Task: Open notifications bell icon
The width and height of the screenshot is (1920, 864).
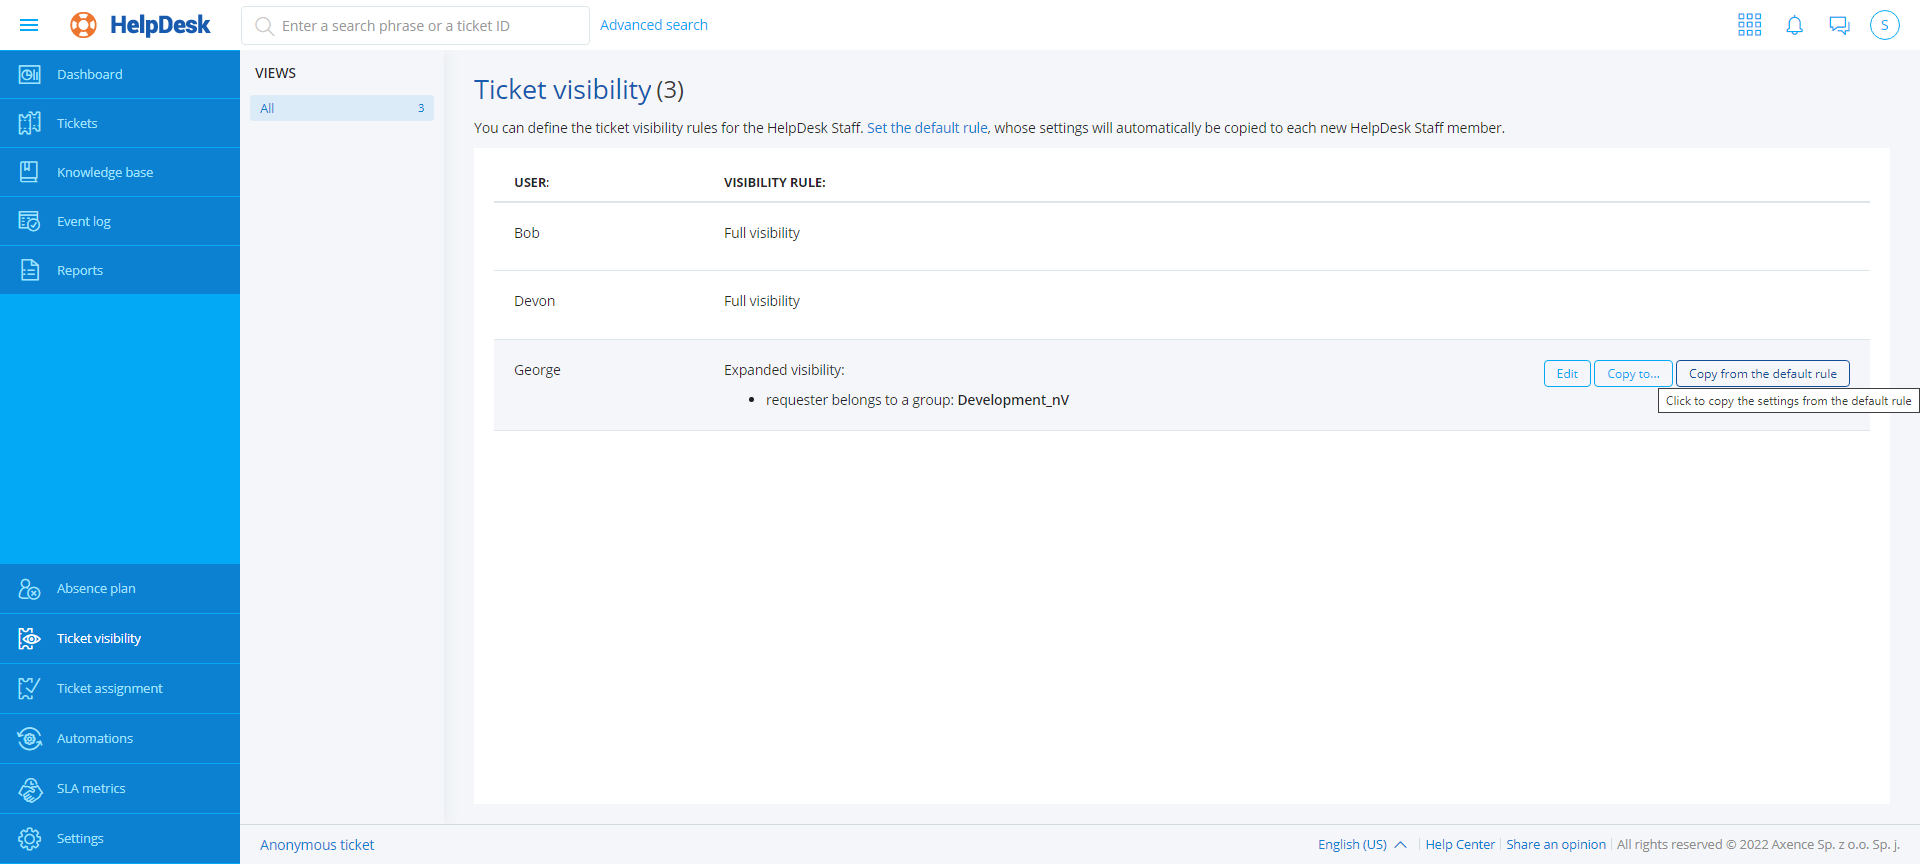Action: pos(1794,25)
